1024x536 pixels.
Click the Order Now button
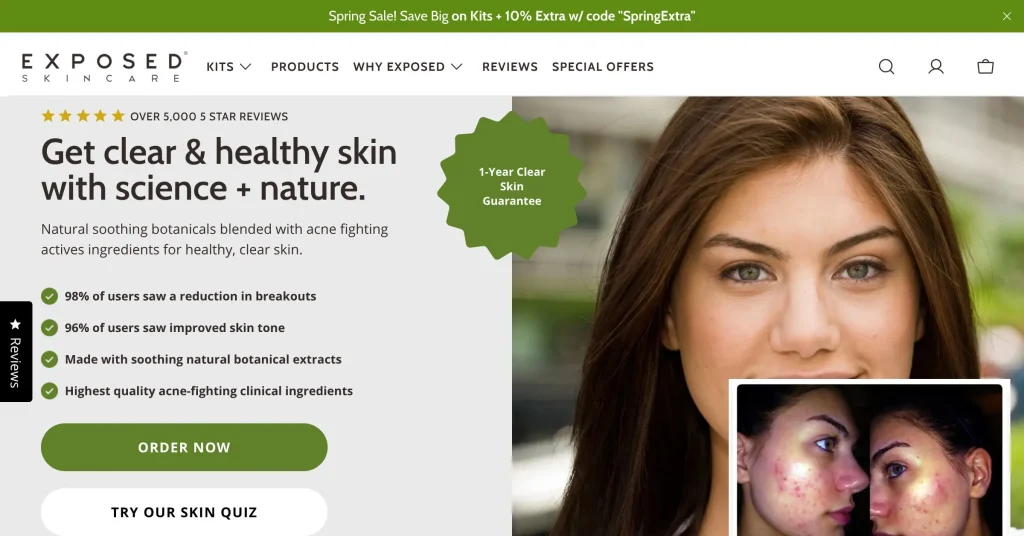[x=184, y=447]
